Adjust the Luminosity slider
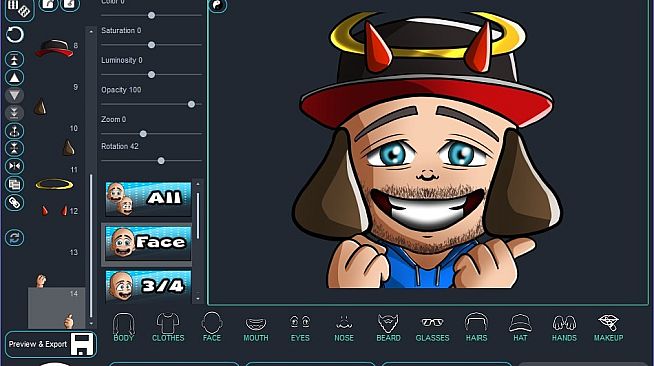The height and width of the screenshot is (366, 654). [151, 75]
